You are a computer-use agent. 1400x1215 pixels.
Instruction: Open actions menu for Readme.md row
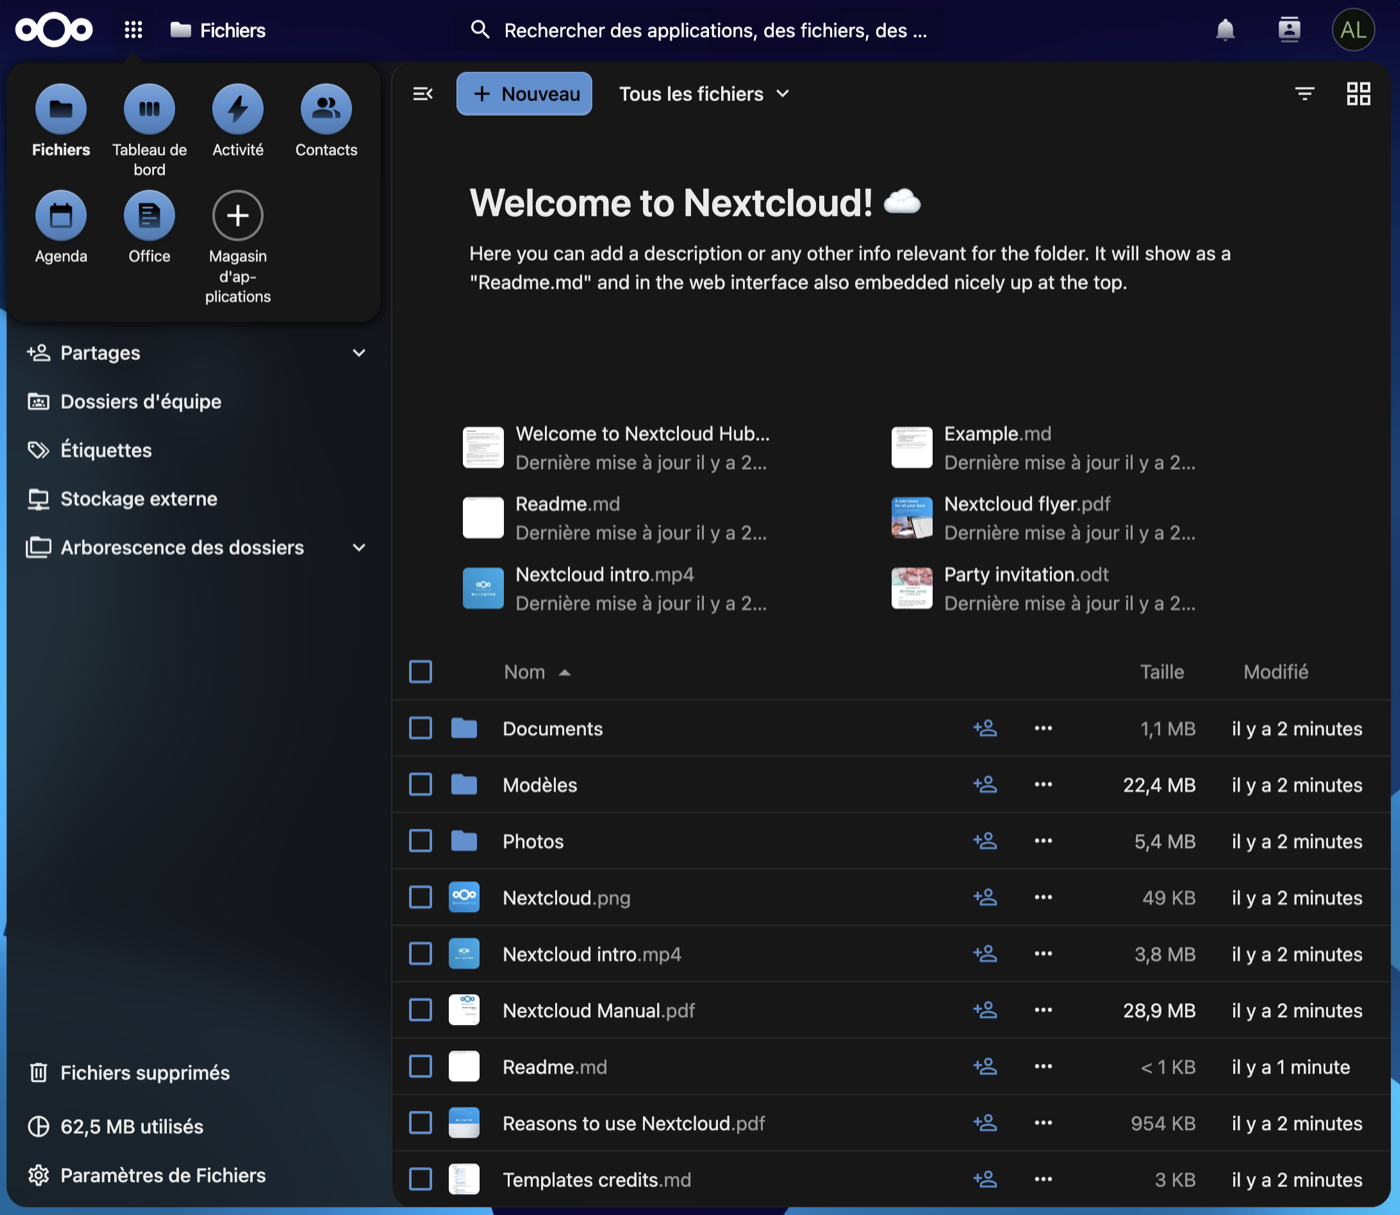click(x=1043, y=1066)
